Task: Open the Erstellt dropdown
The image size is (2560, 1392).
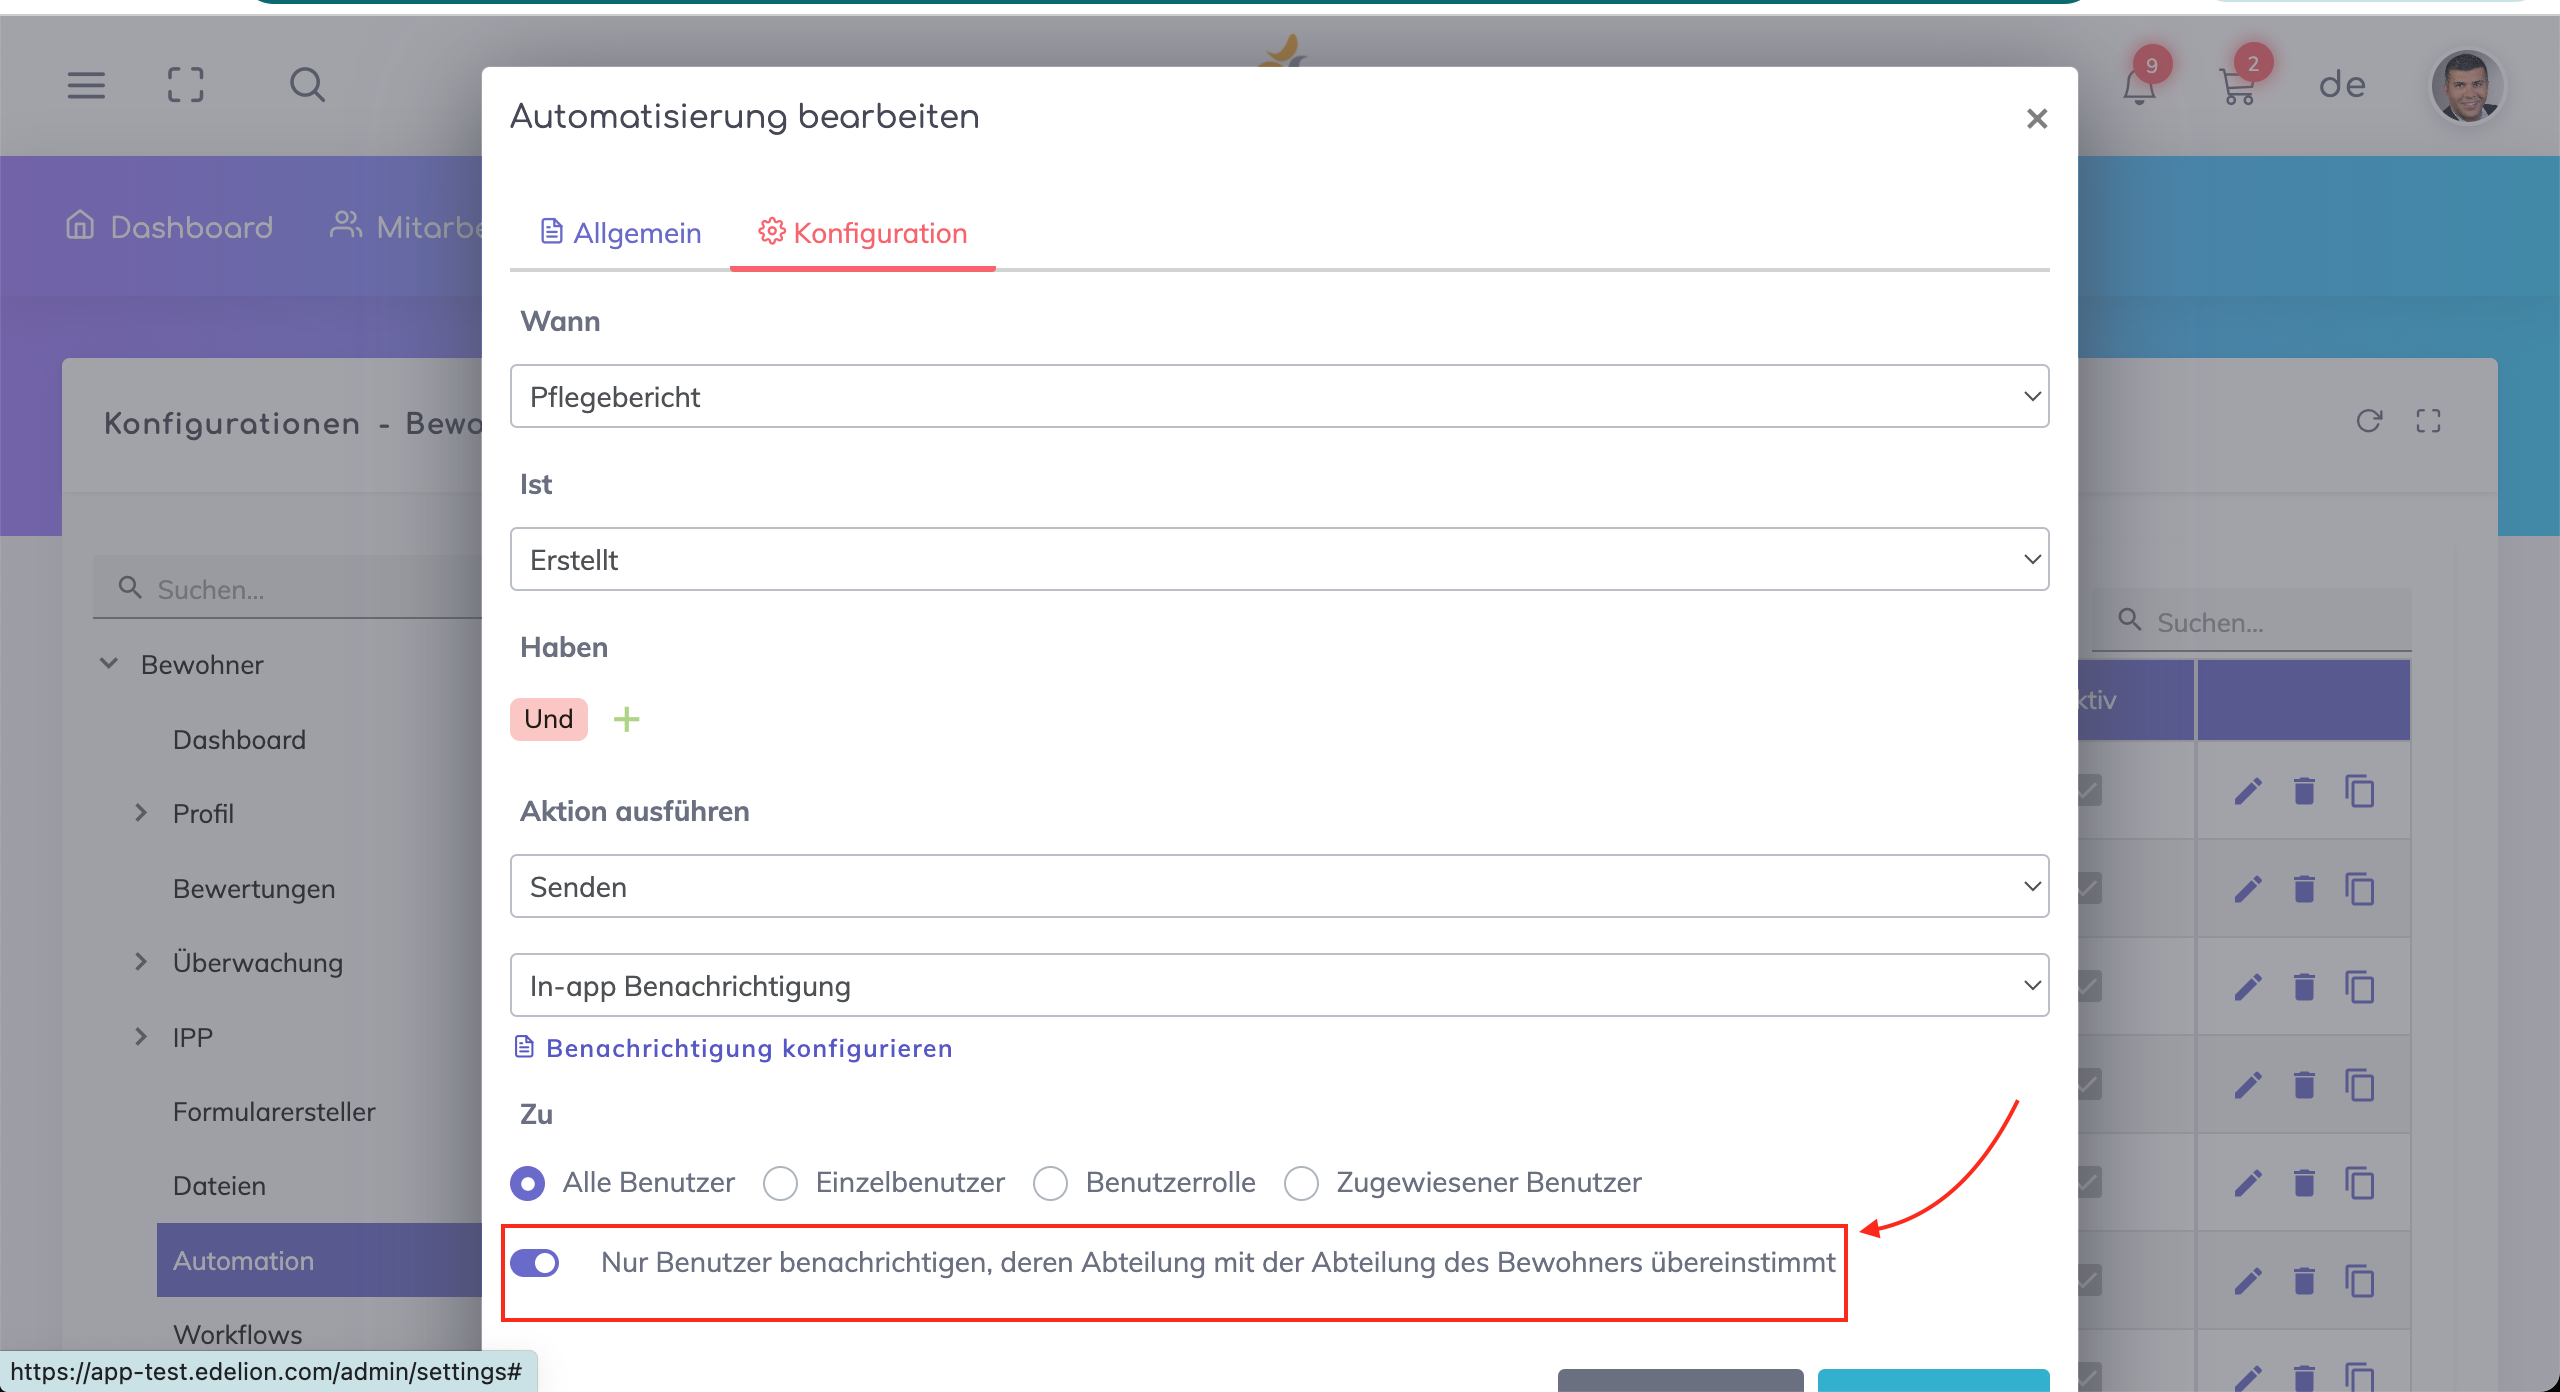Action: [x=1279, y=559]
